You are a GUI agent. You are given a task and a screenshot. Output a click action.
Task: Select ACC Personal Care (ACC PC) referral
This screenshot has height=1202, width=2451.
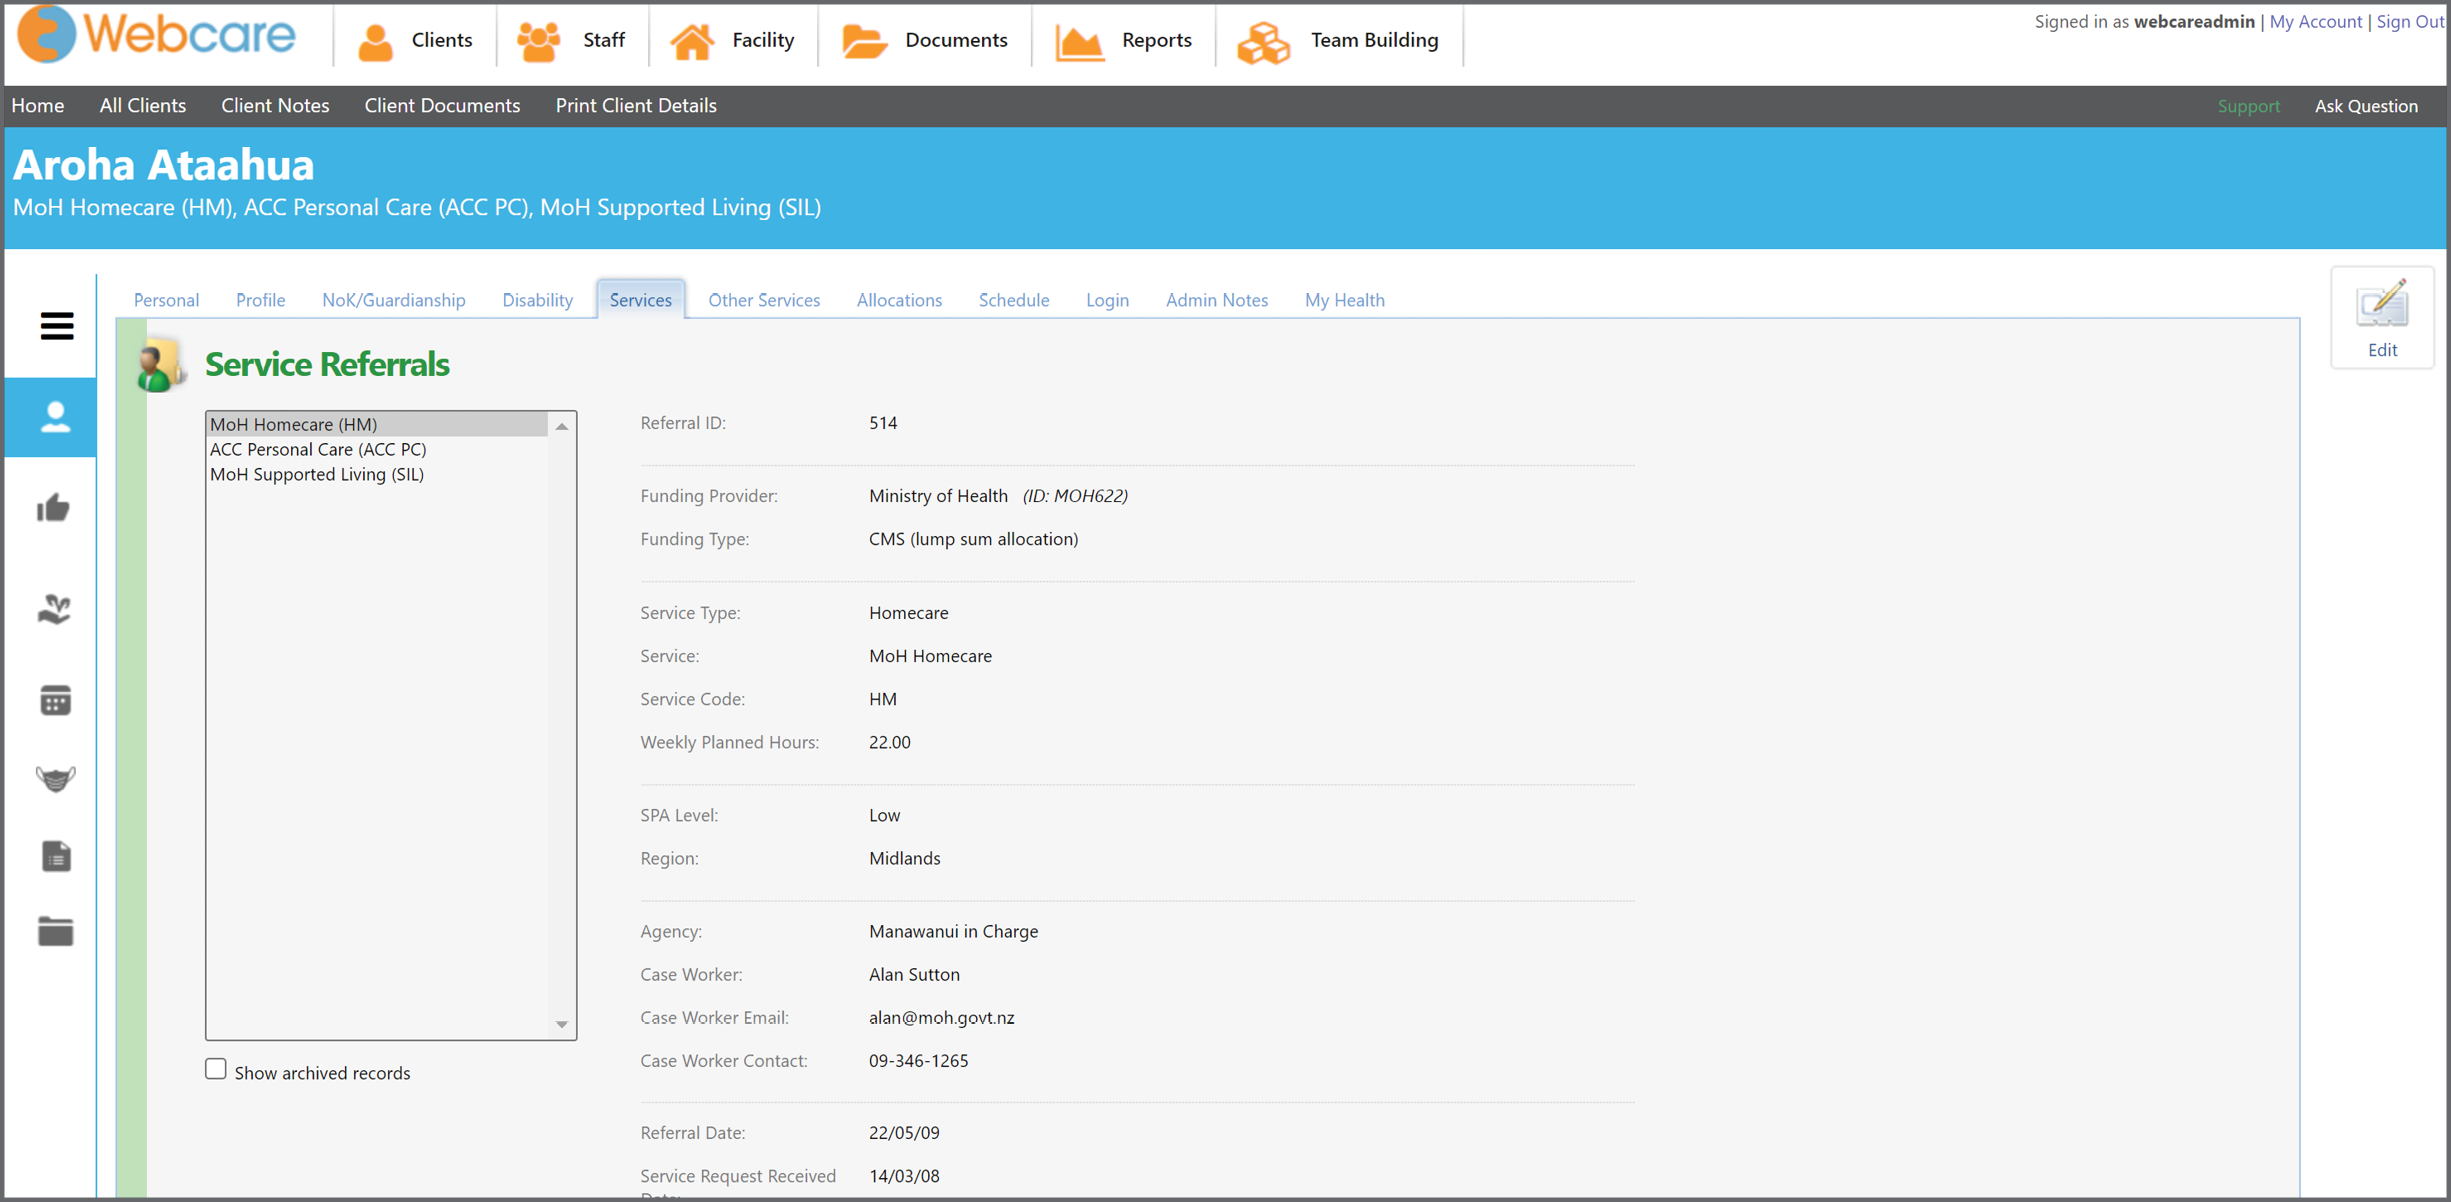317,449
